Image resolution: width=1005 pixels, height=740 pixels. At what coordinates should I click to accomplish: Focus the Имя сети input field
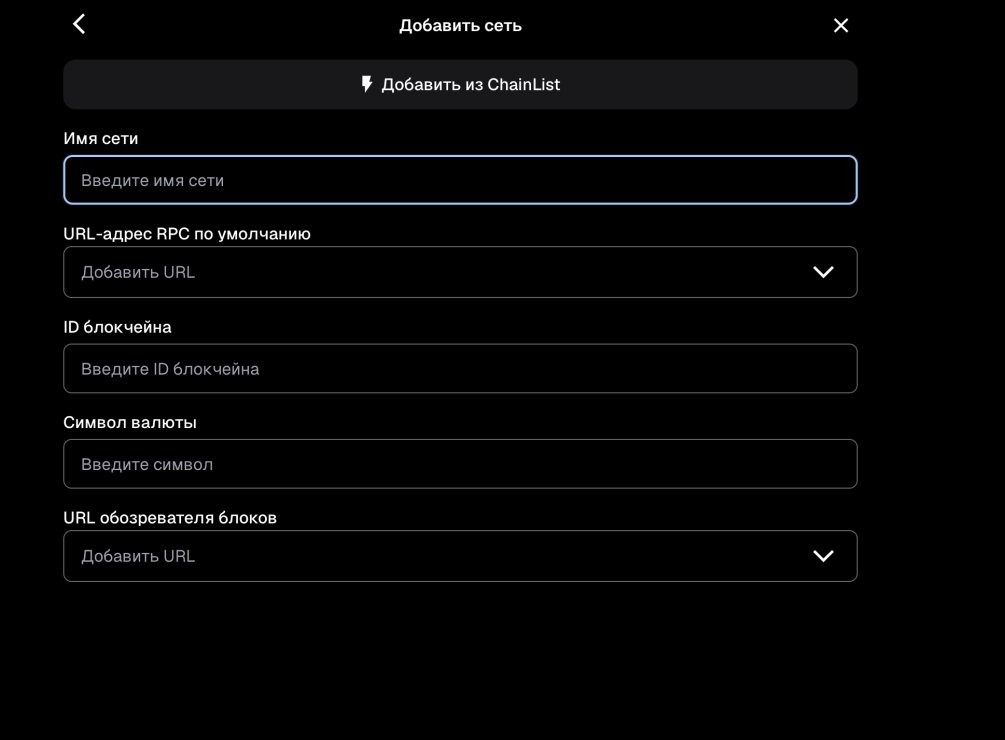tap(460, 180)
